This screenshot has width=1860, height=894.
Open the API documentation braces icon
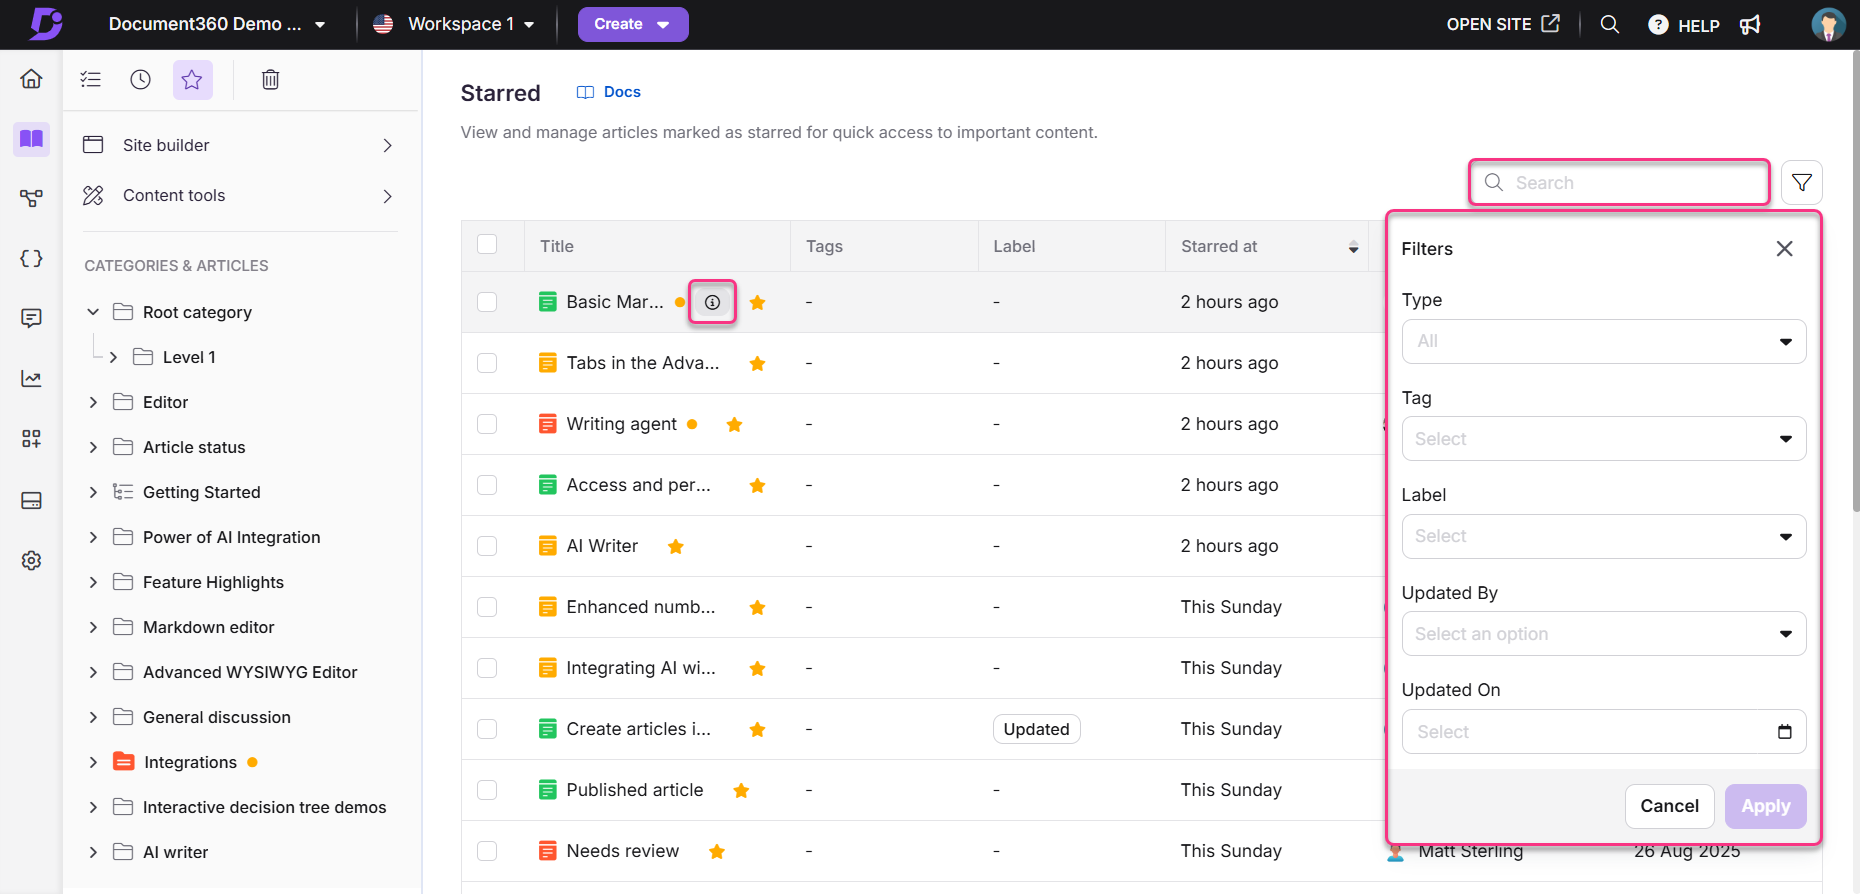(x=31, y=259)
